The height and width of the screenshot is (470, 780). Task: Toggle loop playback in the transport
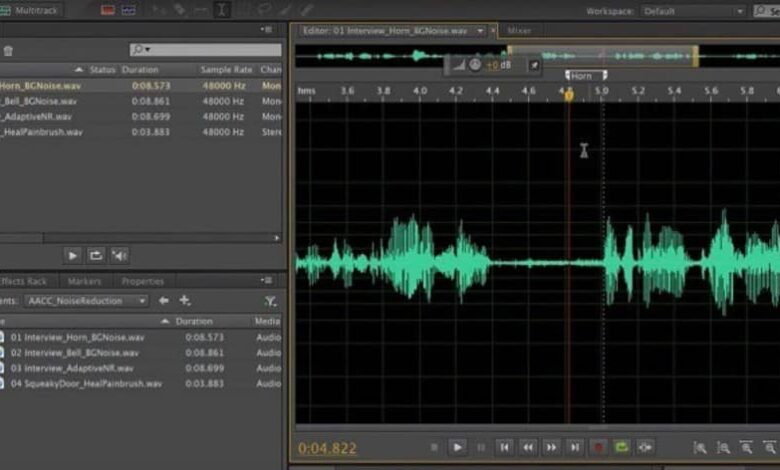(x=622, y=448)
